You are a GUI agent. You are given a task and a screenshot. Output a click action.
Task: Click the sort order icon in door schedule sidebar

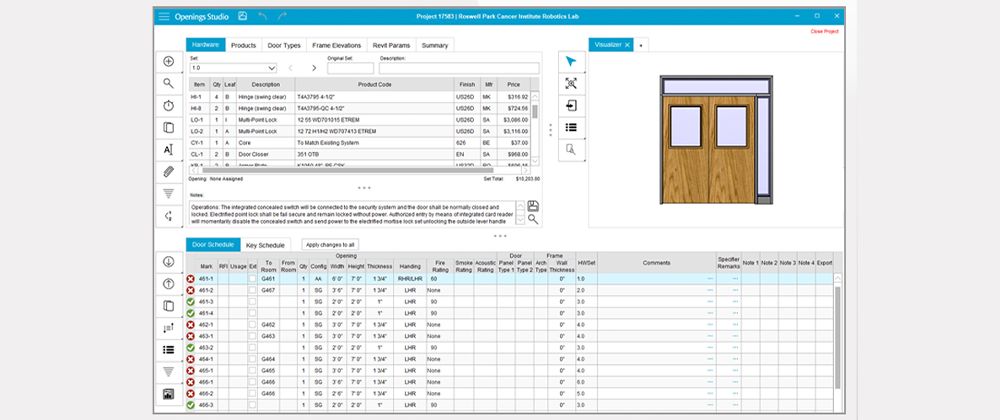[168, 327]
